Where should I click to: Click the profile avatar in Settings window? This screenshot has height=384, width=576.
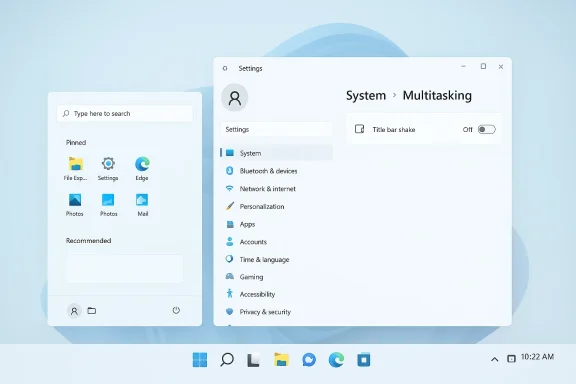click(235, 97)
